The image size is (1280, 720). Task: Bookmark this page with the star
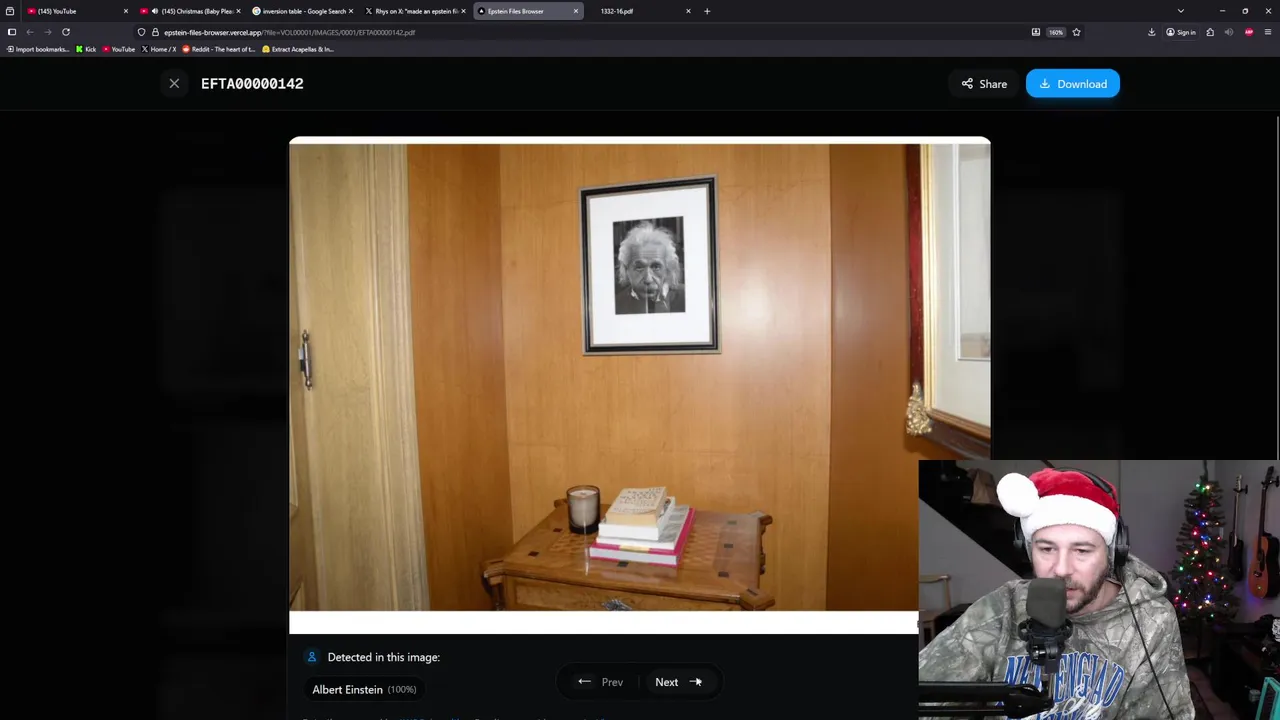coord(1076,32)
